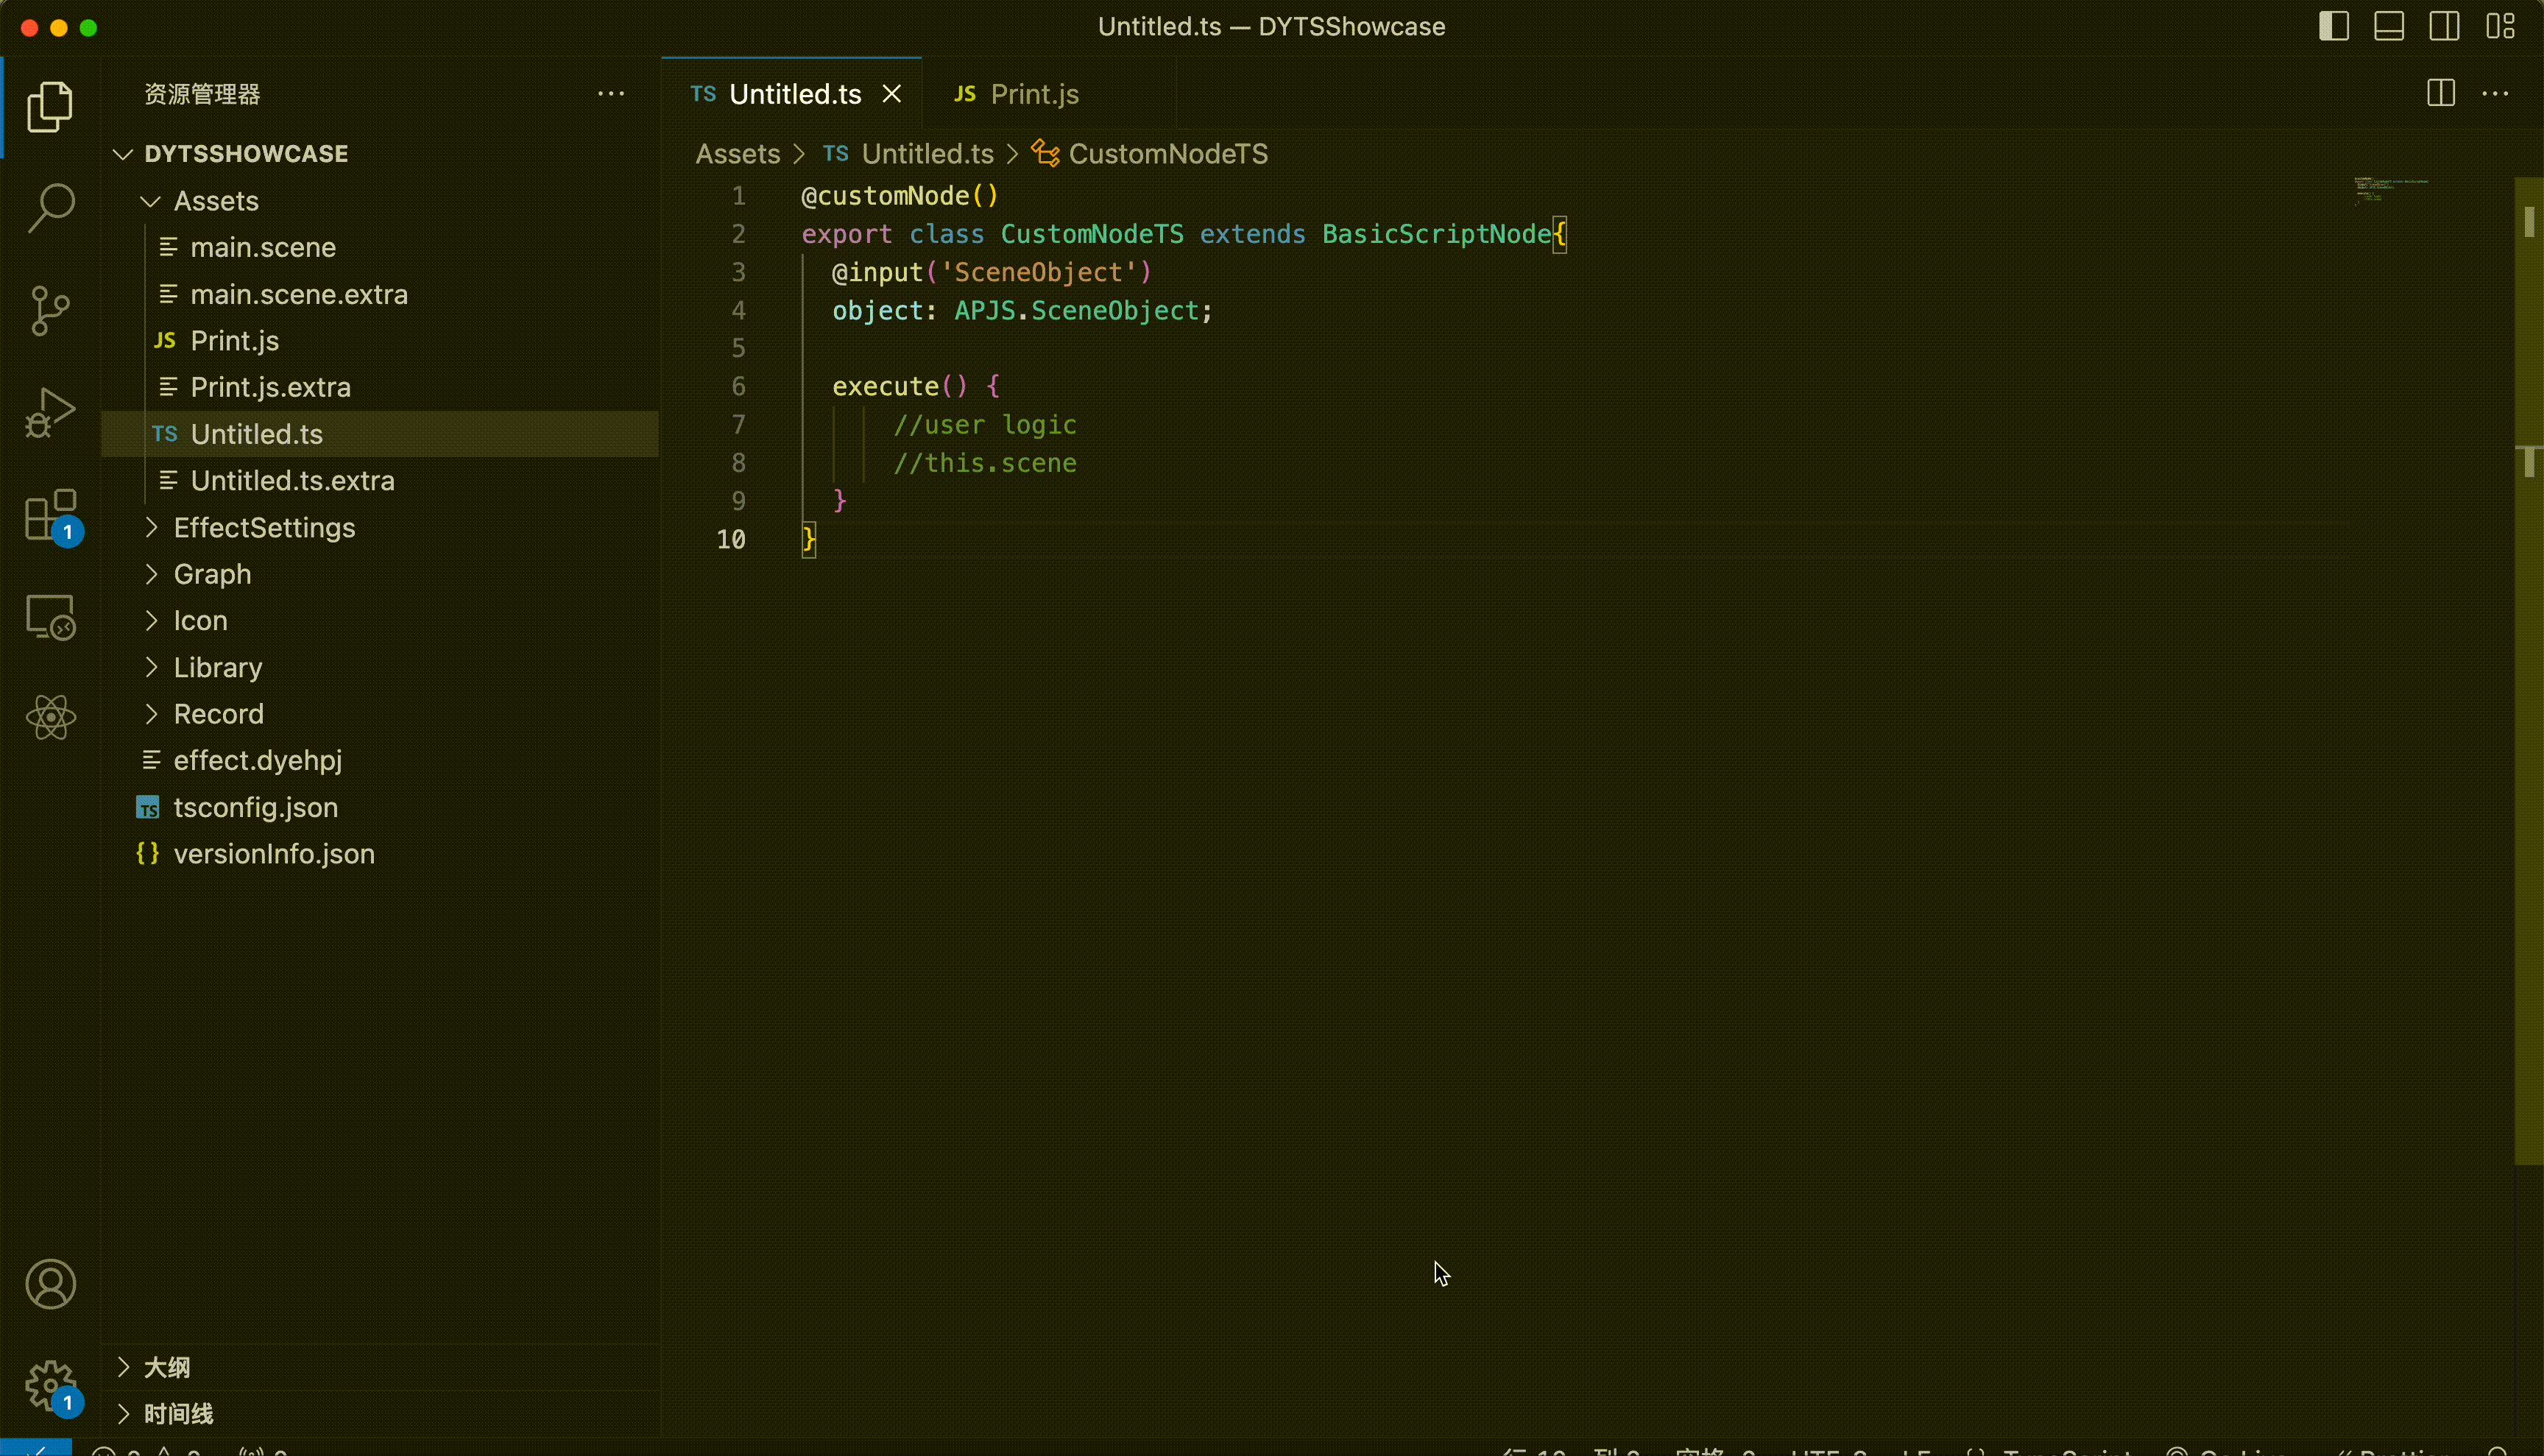
Task: Open explorer panel More Actions ellipsis
Action: click(x=611, y=93)
